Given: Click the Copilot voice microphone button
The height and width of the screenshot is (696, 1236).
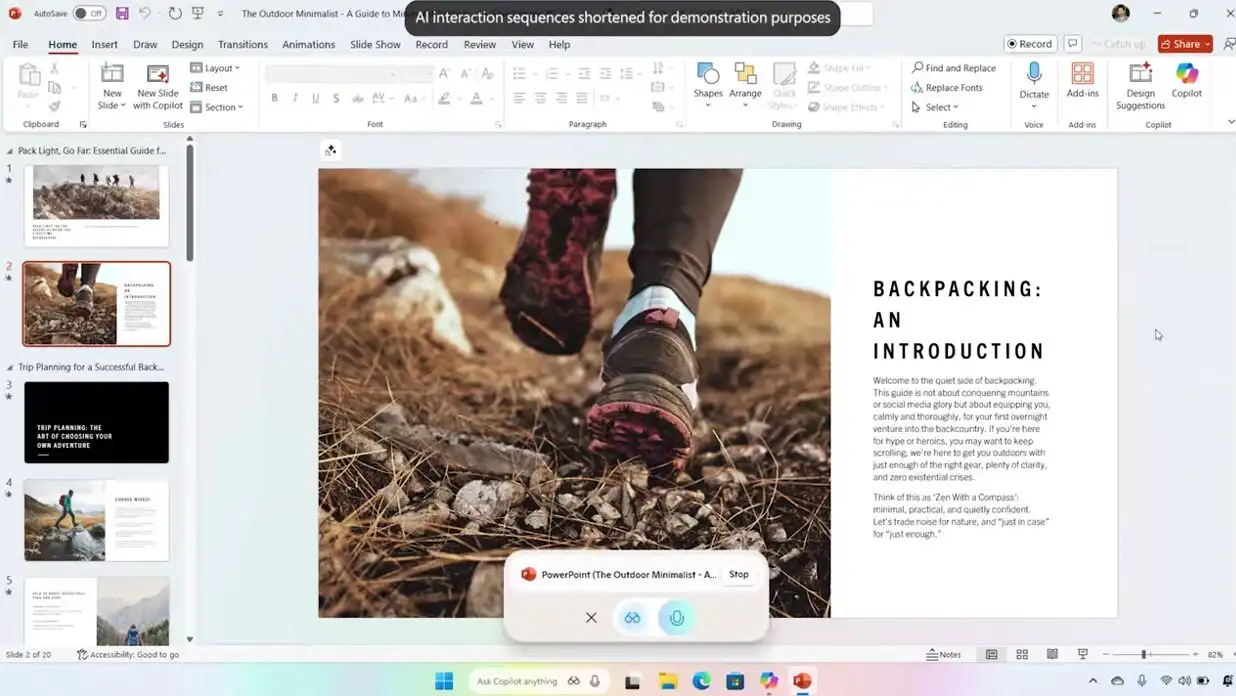Looking at the screenshot, I should click(x=677, y=618).
